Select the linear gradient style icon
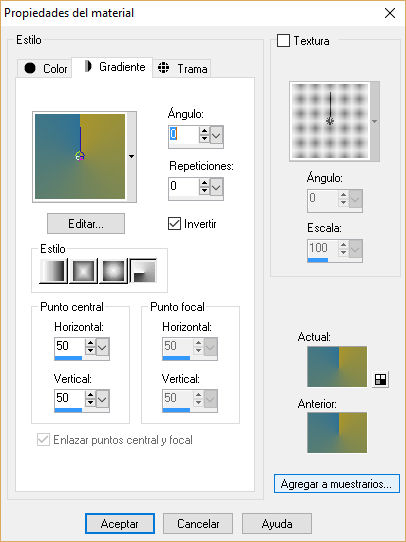The height and width of the screenshot is (542, 406). tap(53, 271)
